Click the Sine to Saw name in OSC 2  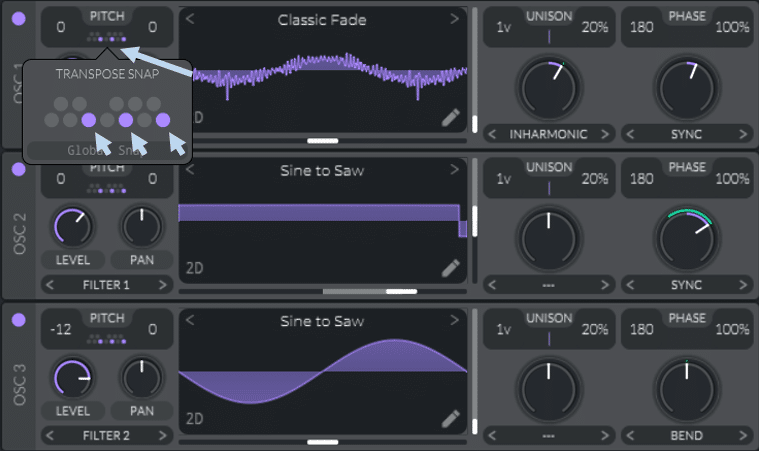tap(322, 171)
